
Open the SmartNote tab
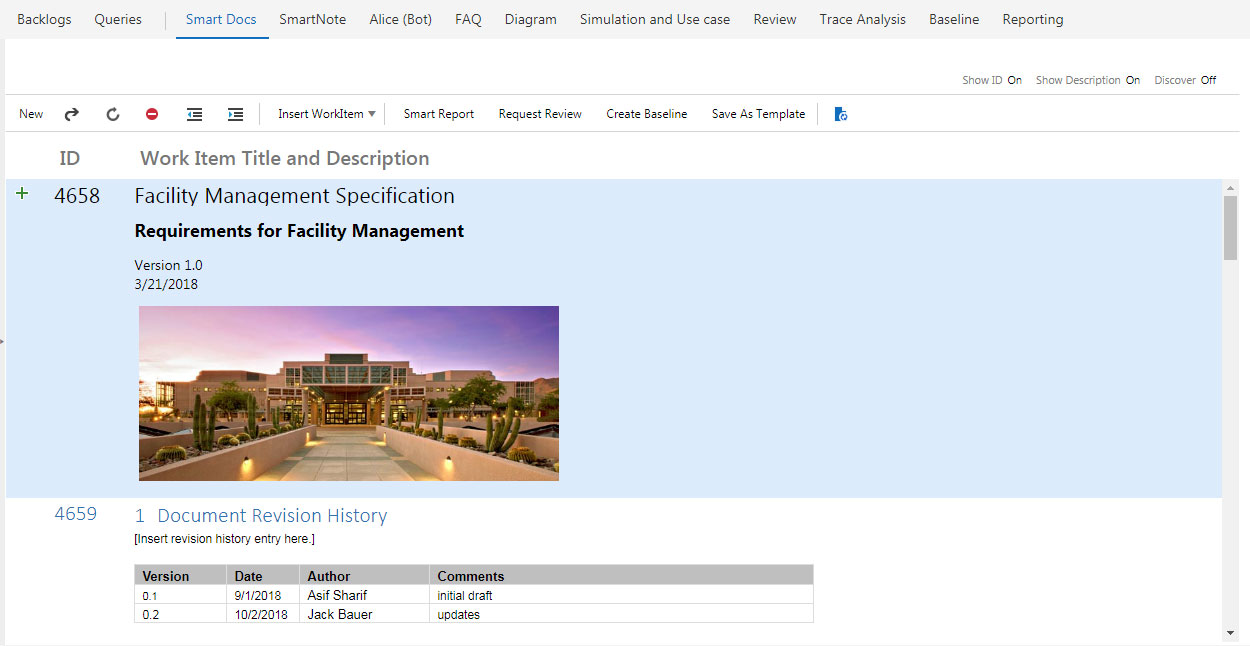click(312, 19)
